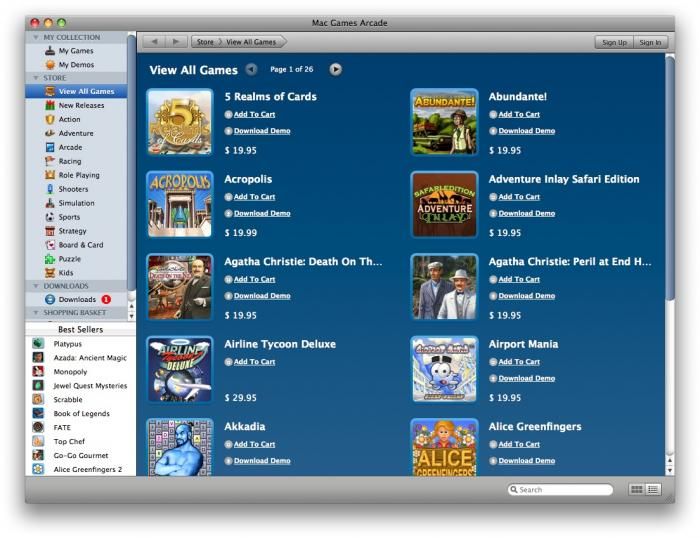Open the Acropolis game thumbnail
The height and width of the screenshot is (538, 700).
pos(180,204)
